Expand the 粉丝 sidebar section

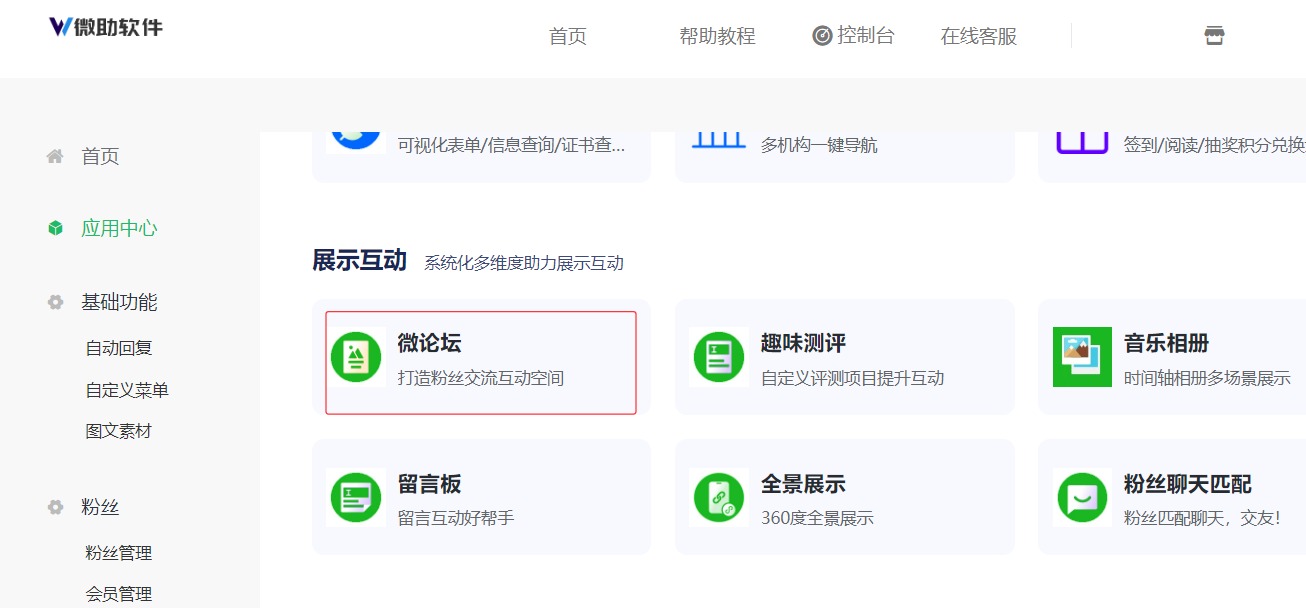(x=100, y=507)
